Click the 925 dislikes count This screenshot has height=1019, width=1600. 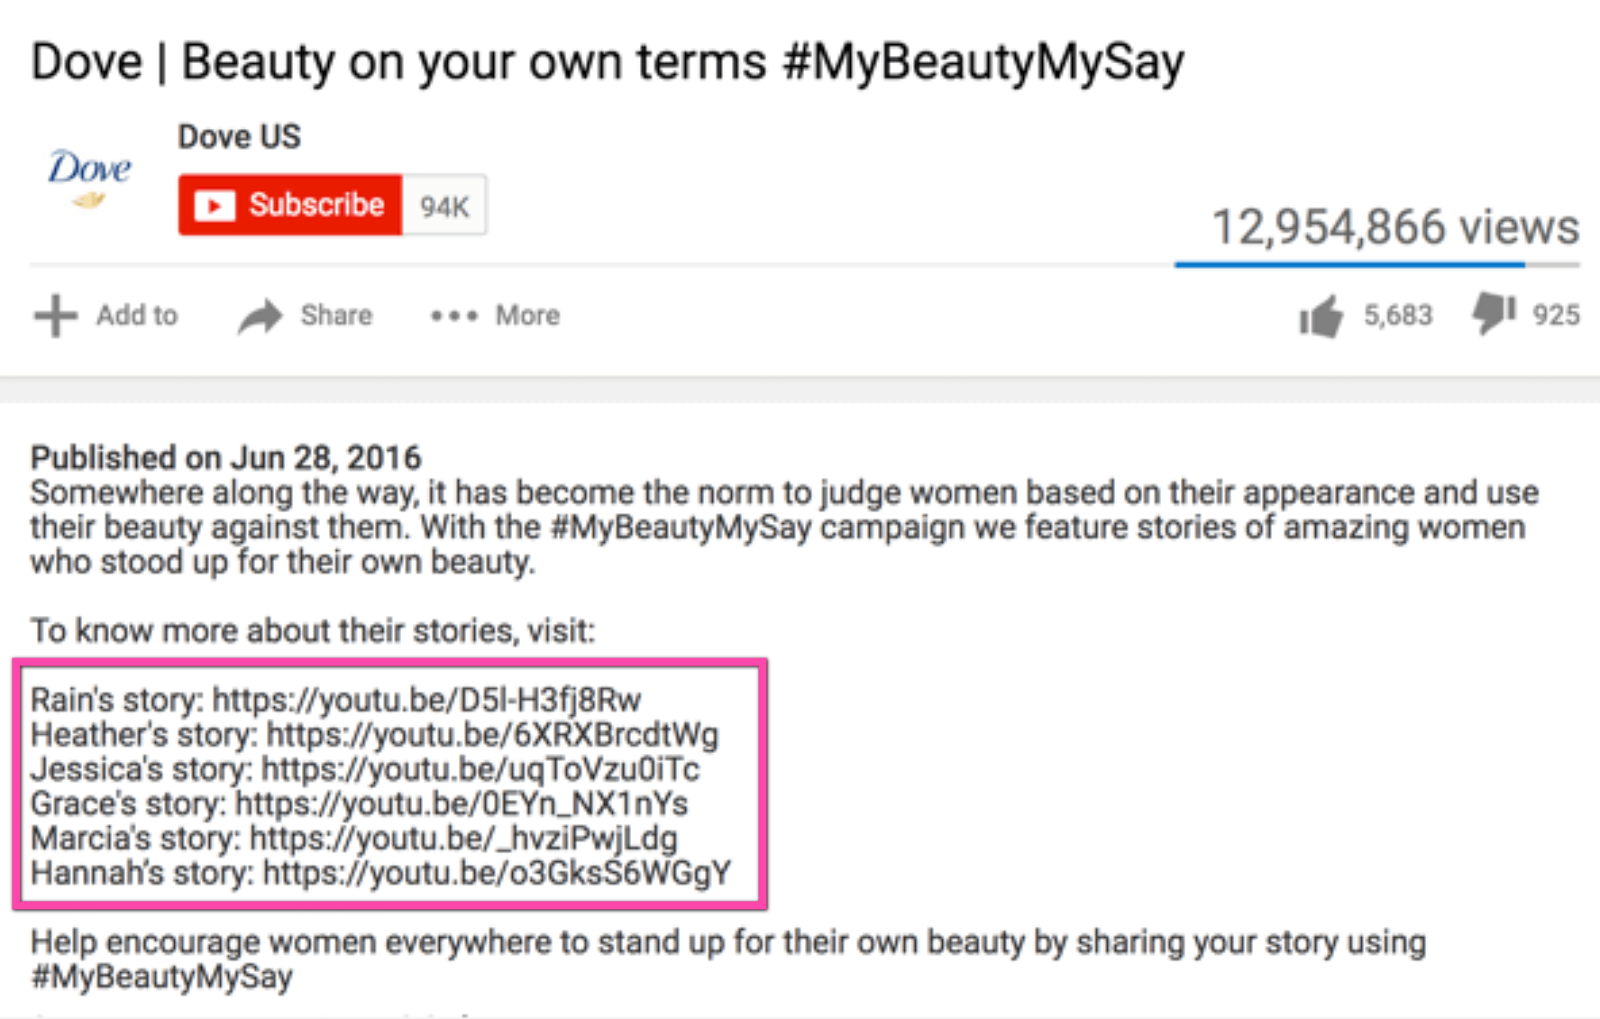tap(1556, 315)
